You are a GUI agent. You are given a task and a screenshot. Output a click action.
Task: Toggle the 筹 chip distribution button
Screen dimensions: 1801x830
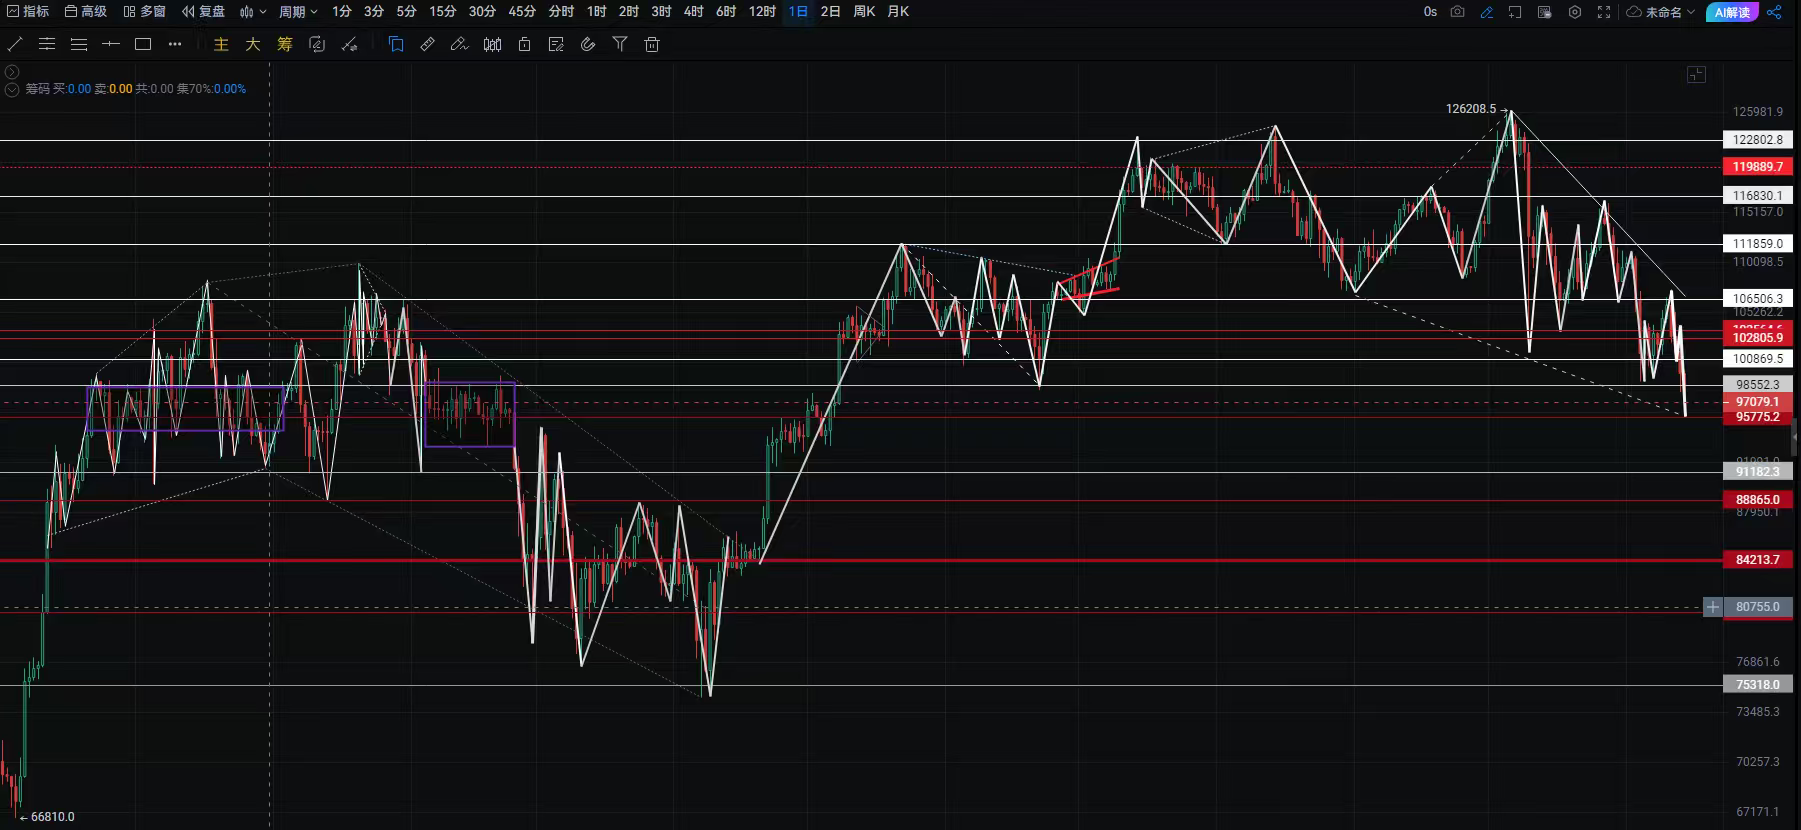pyautogui.click(x=285, y=44)
